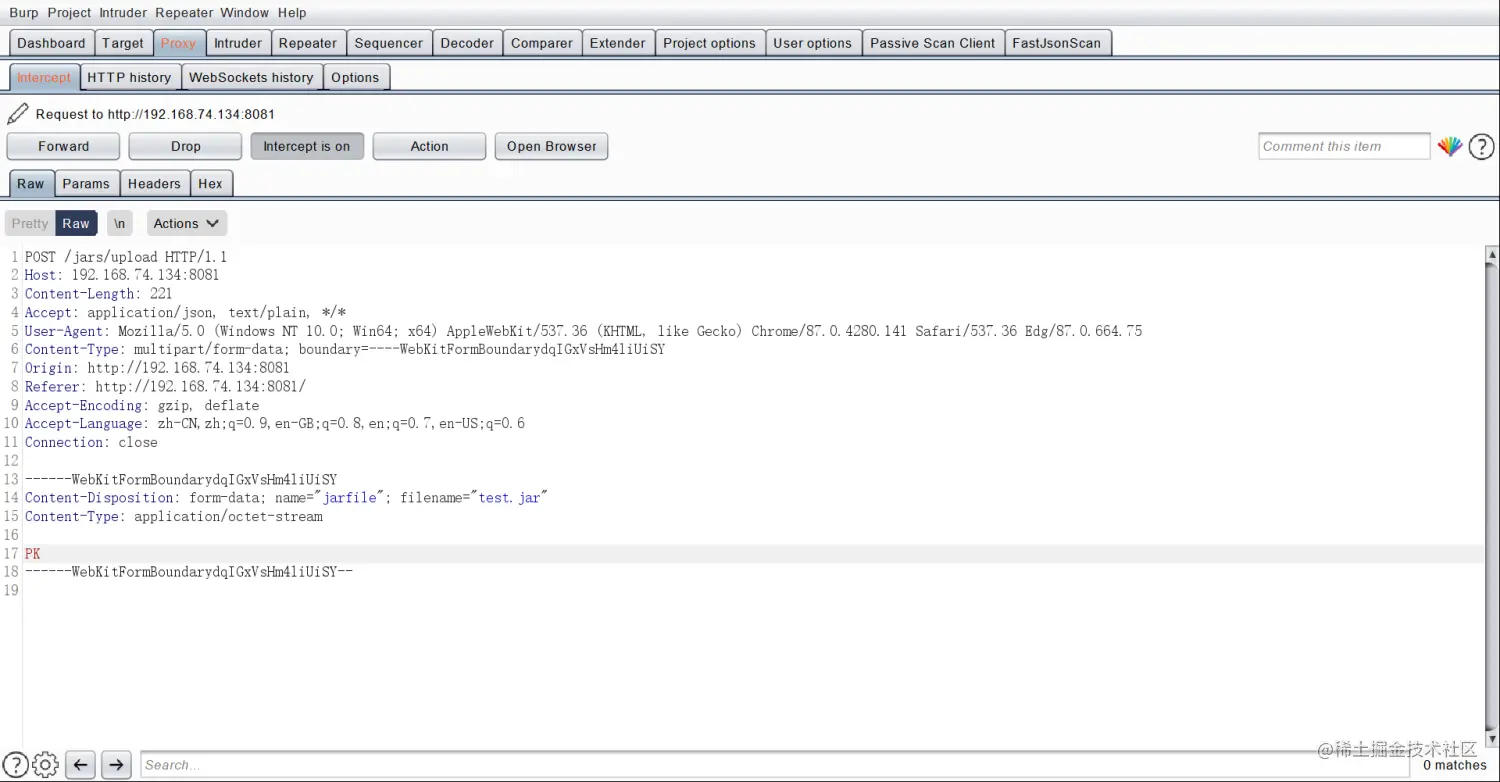Click the filename test.jar value
The image size is (1500, 782).
(510, 498)
